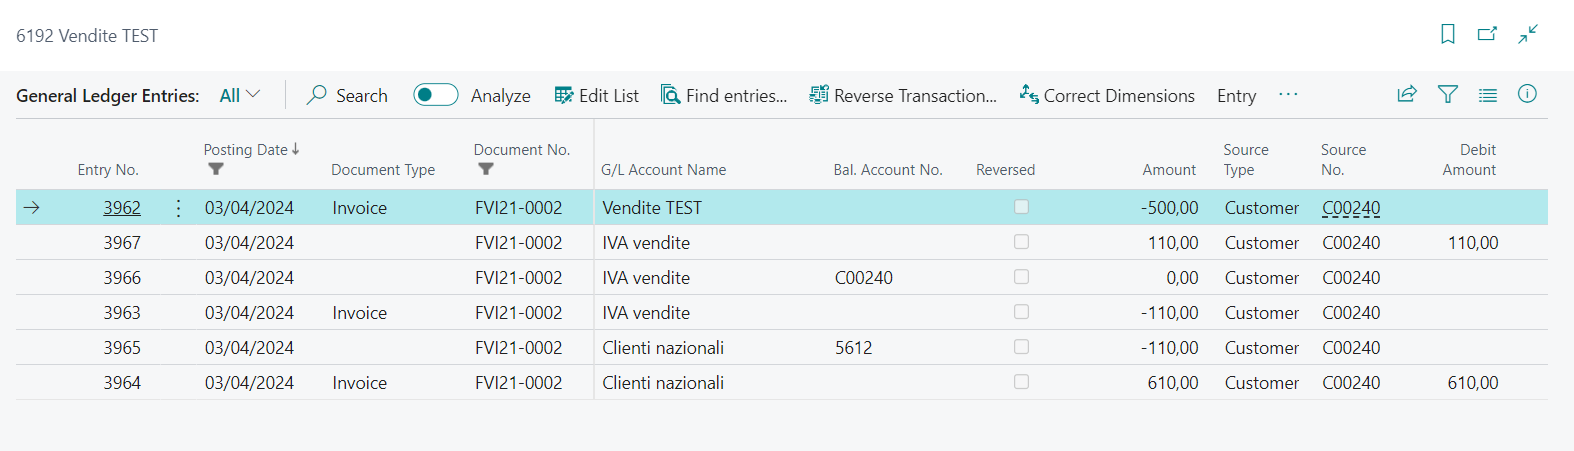Sort by Entry No. column header
Screen dimensions: 1574x451
[108, 170]
